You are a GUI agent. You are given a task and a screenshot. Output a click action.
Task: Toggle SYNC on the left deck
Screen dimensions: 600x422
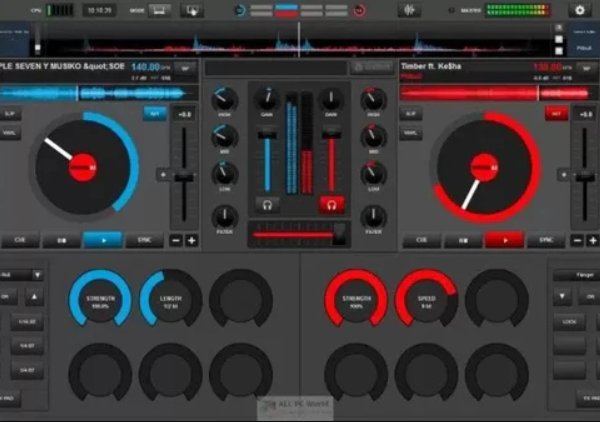(145, 240)
